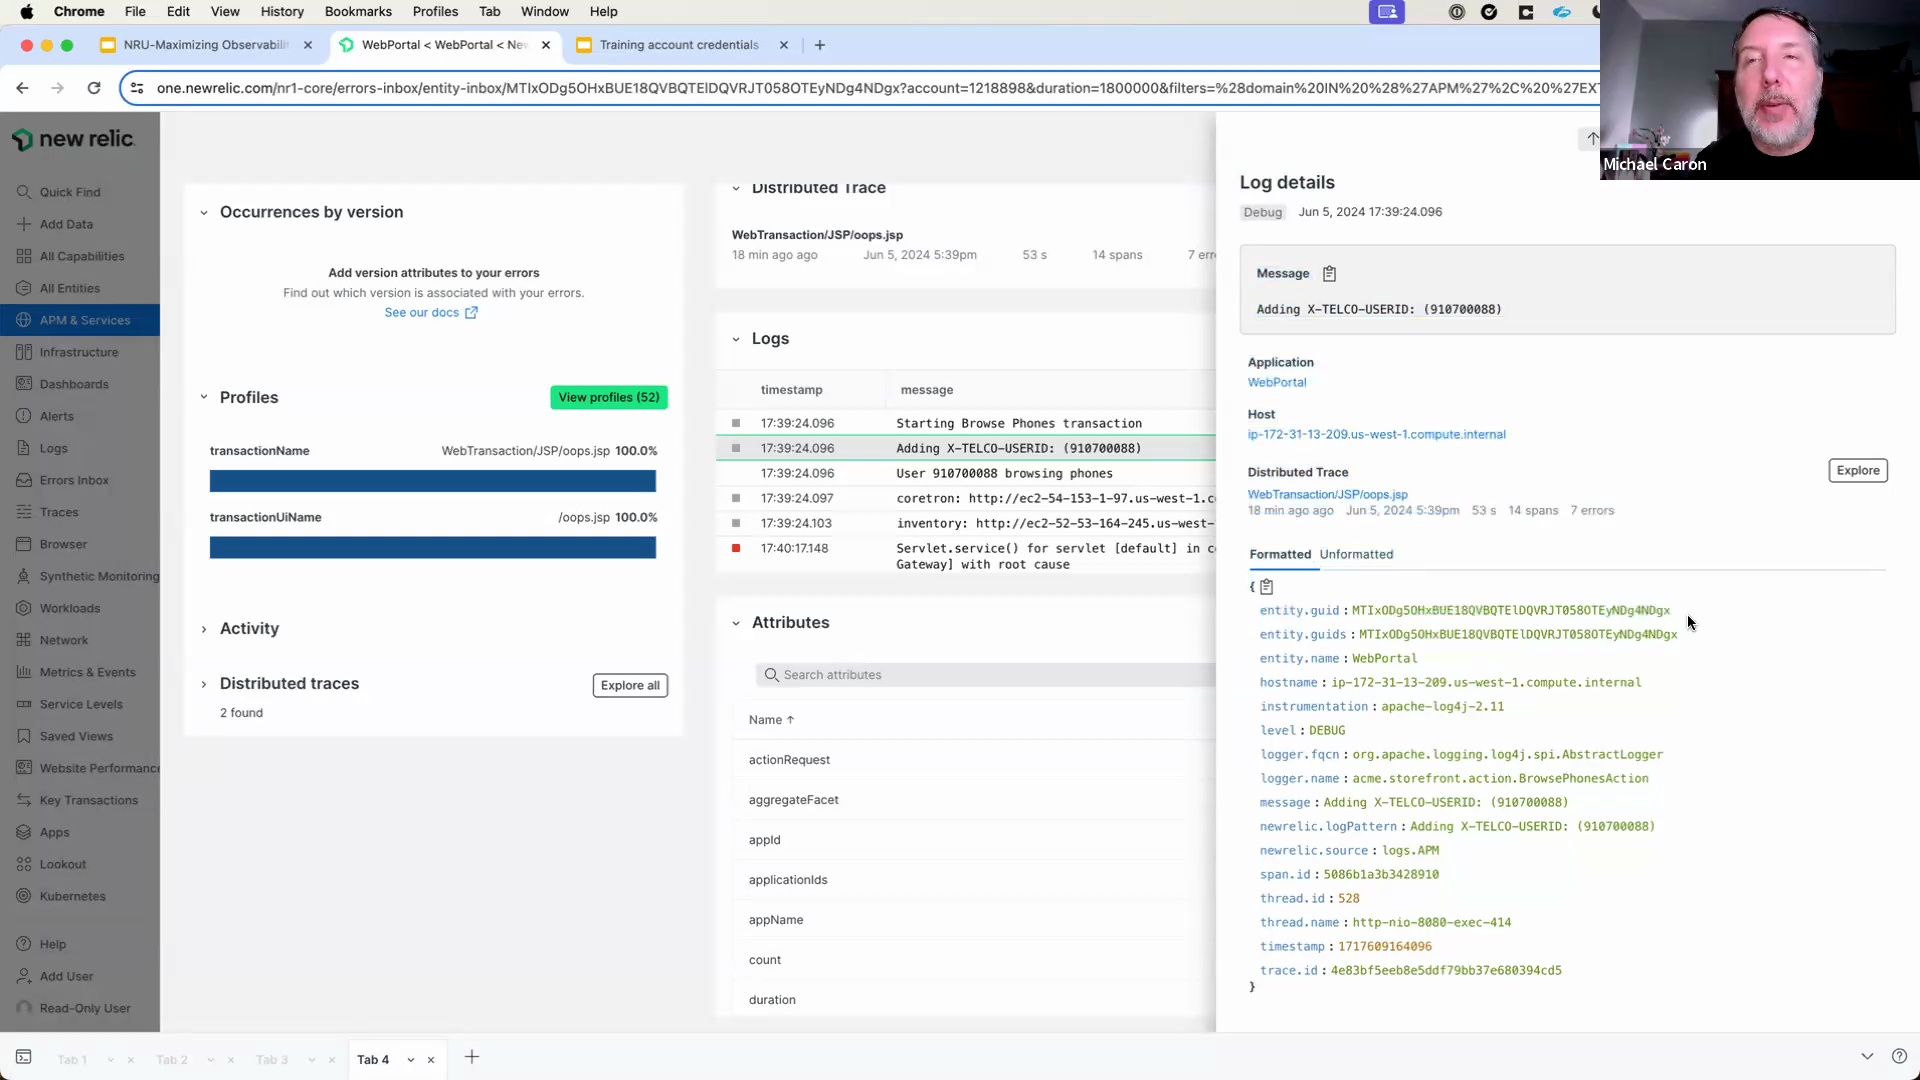Open the ip-172-31-13-209 host link
The image size is (1920, 1080).
(1376, 434)
